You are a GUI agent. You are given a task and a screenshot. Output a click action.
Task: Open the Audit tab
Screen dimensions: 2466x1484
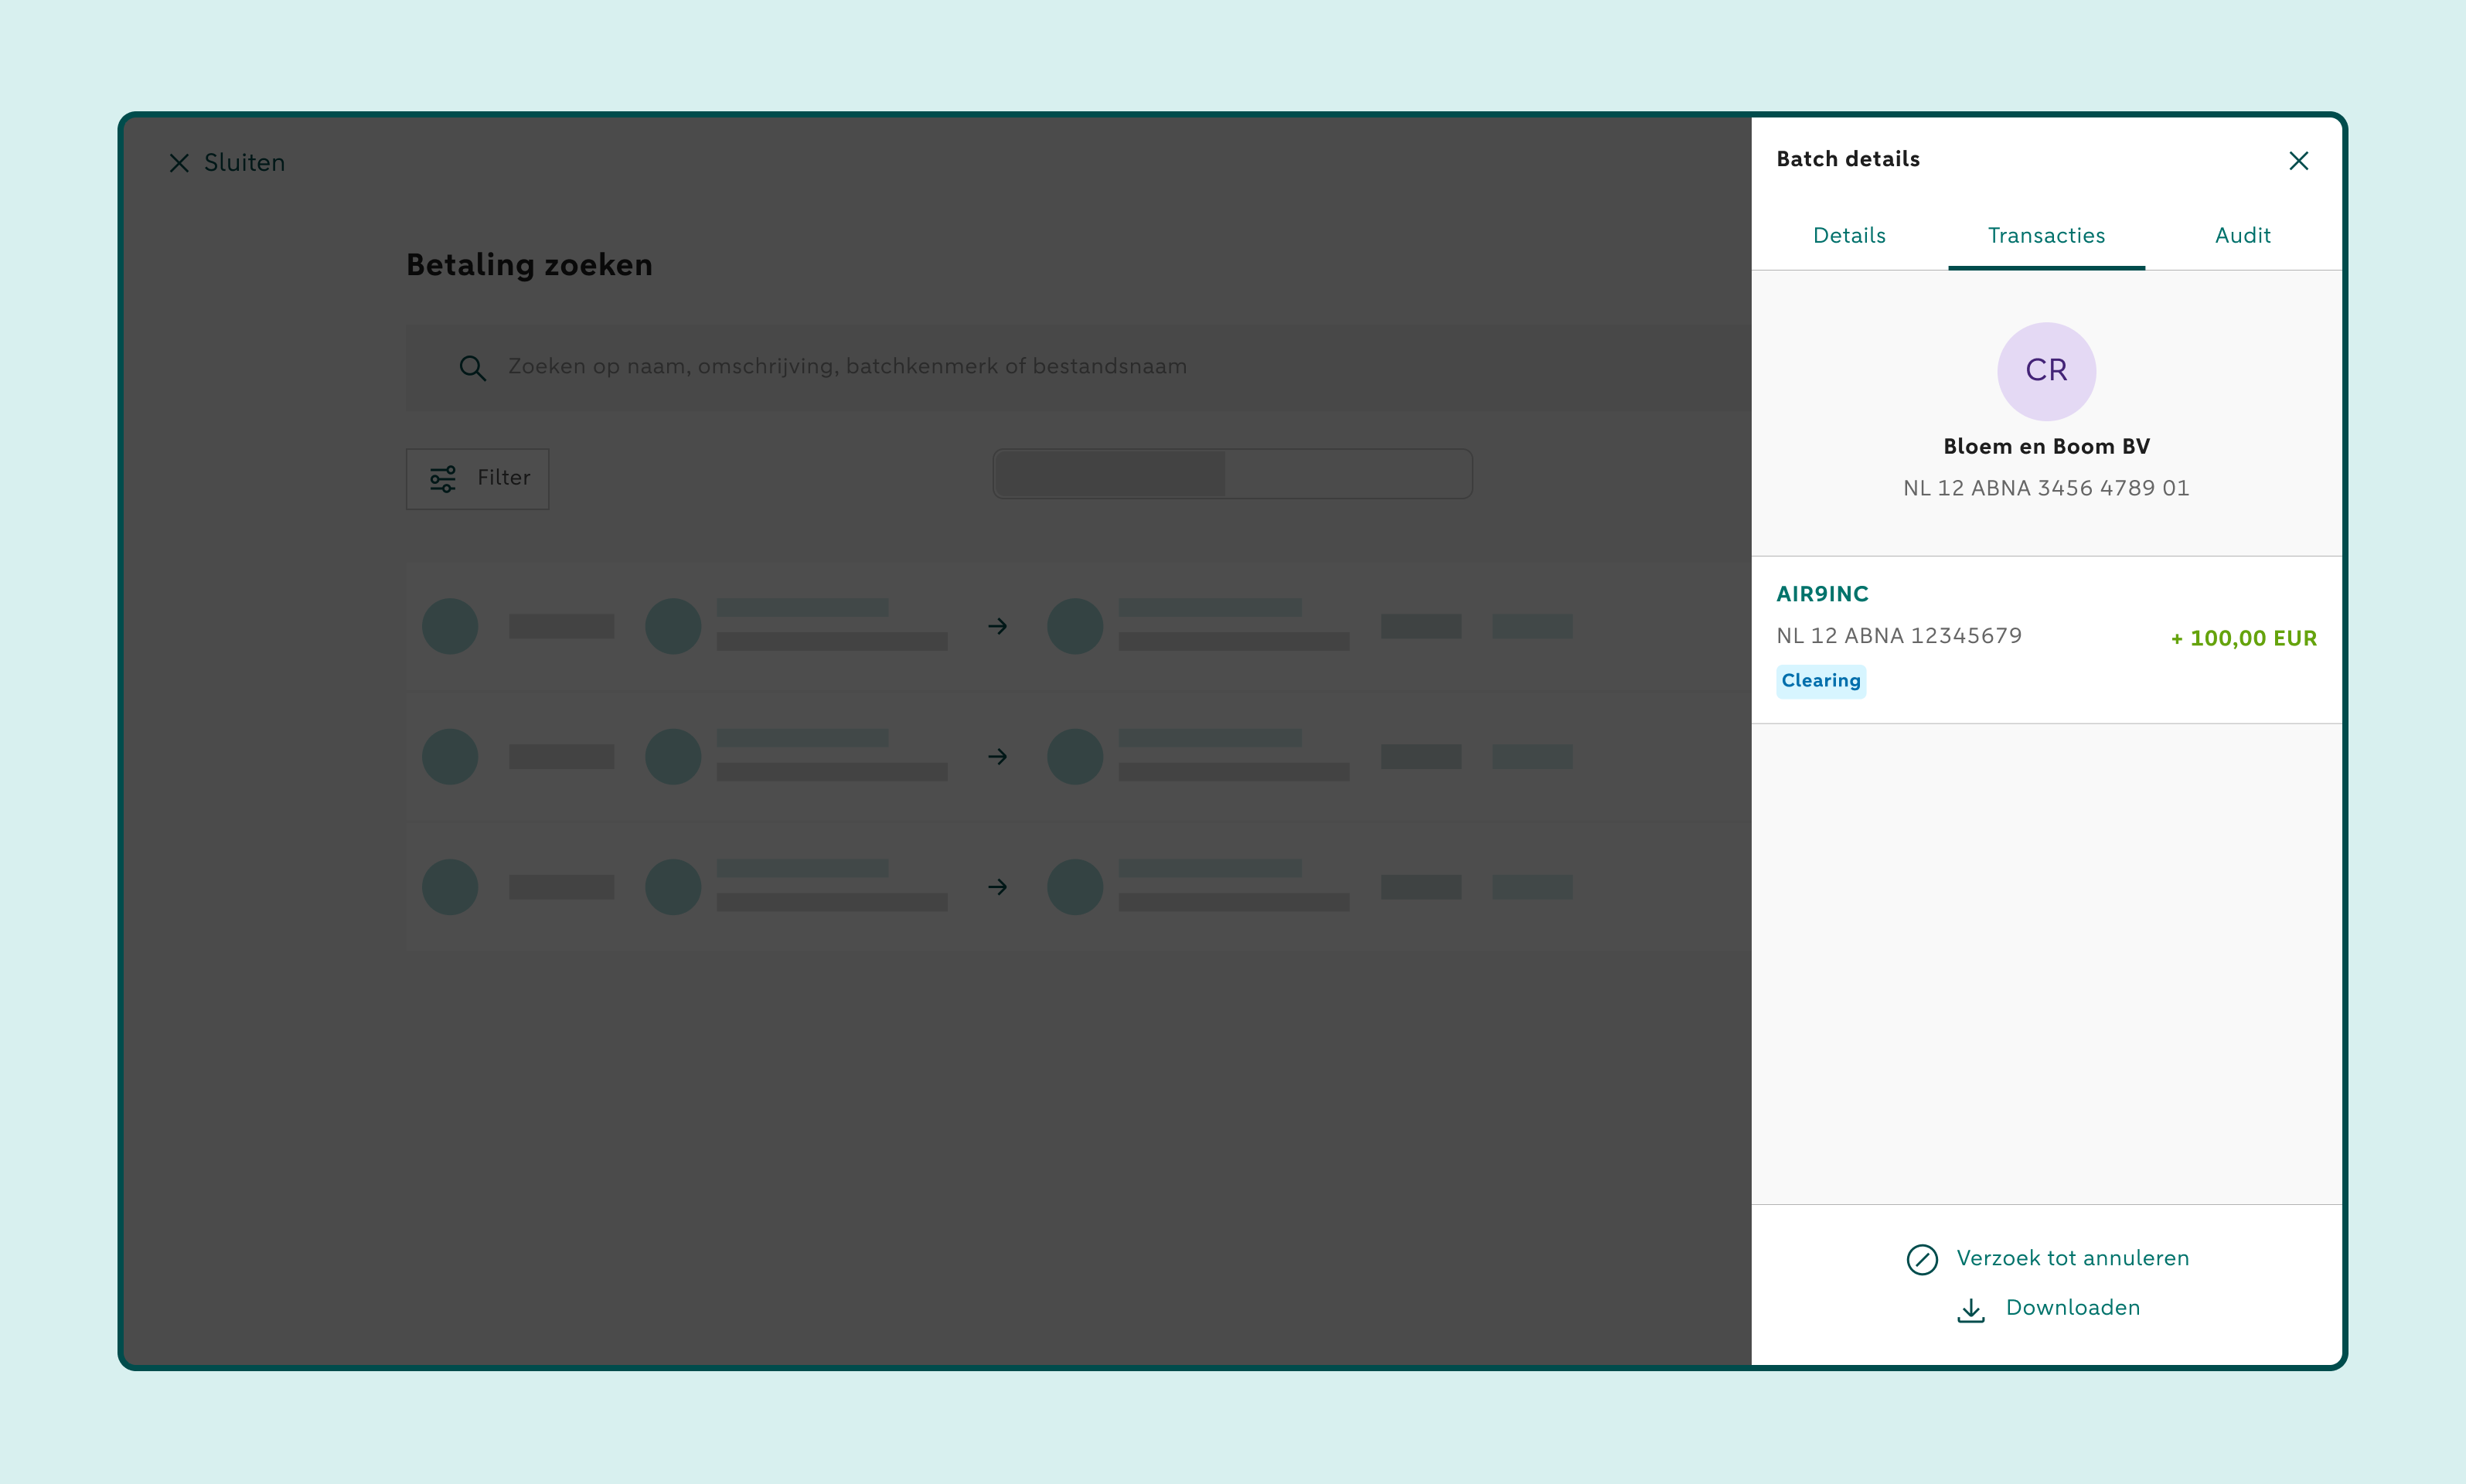pyautogui.click(x=2242, y=236)
